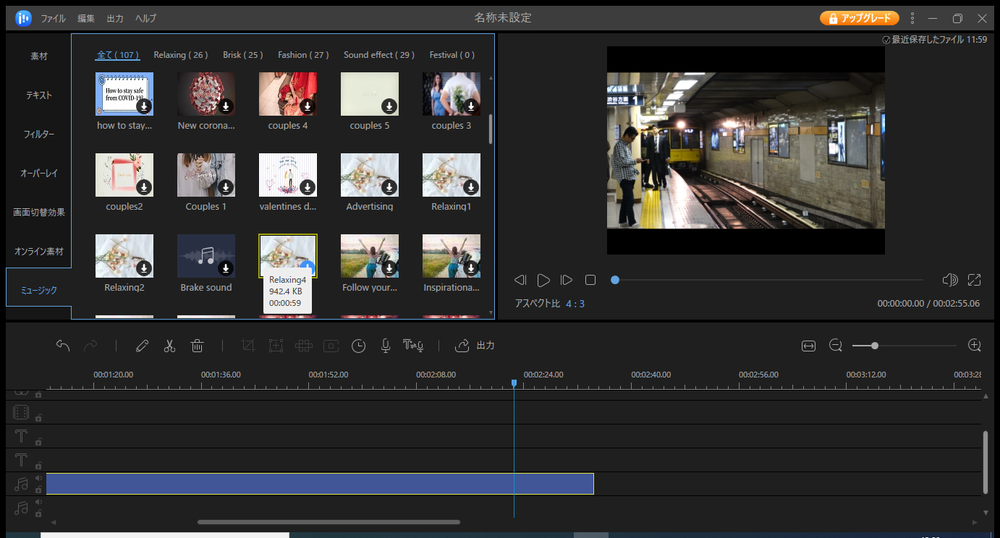This screenshot has height=538, width=1000.
Task: Download the 'Brake sound' audio
Action: 226,268
